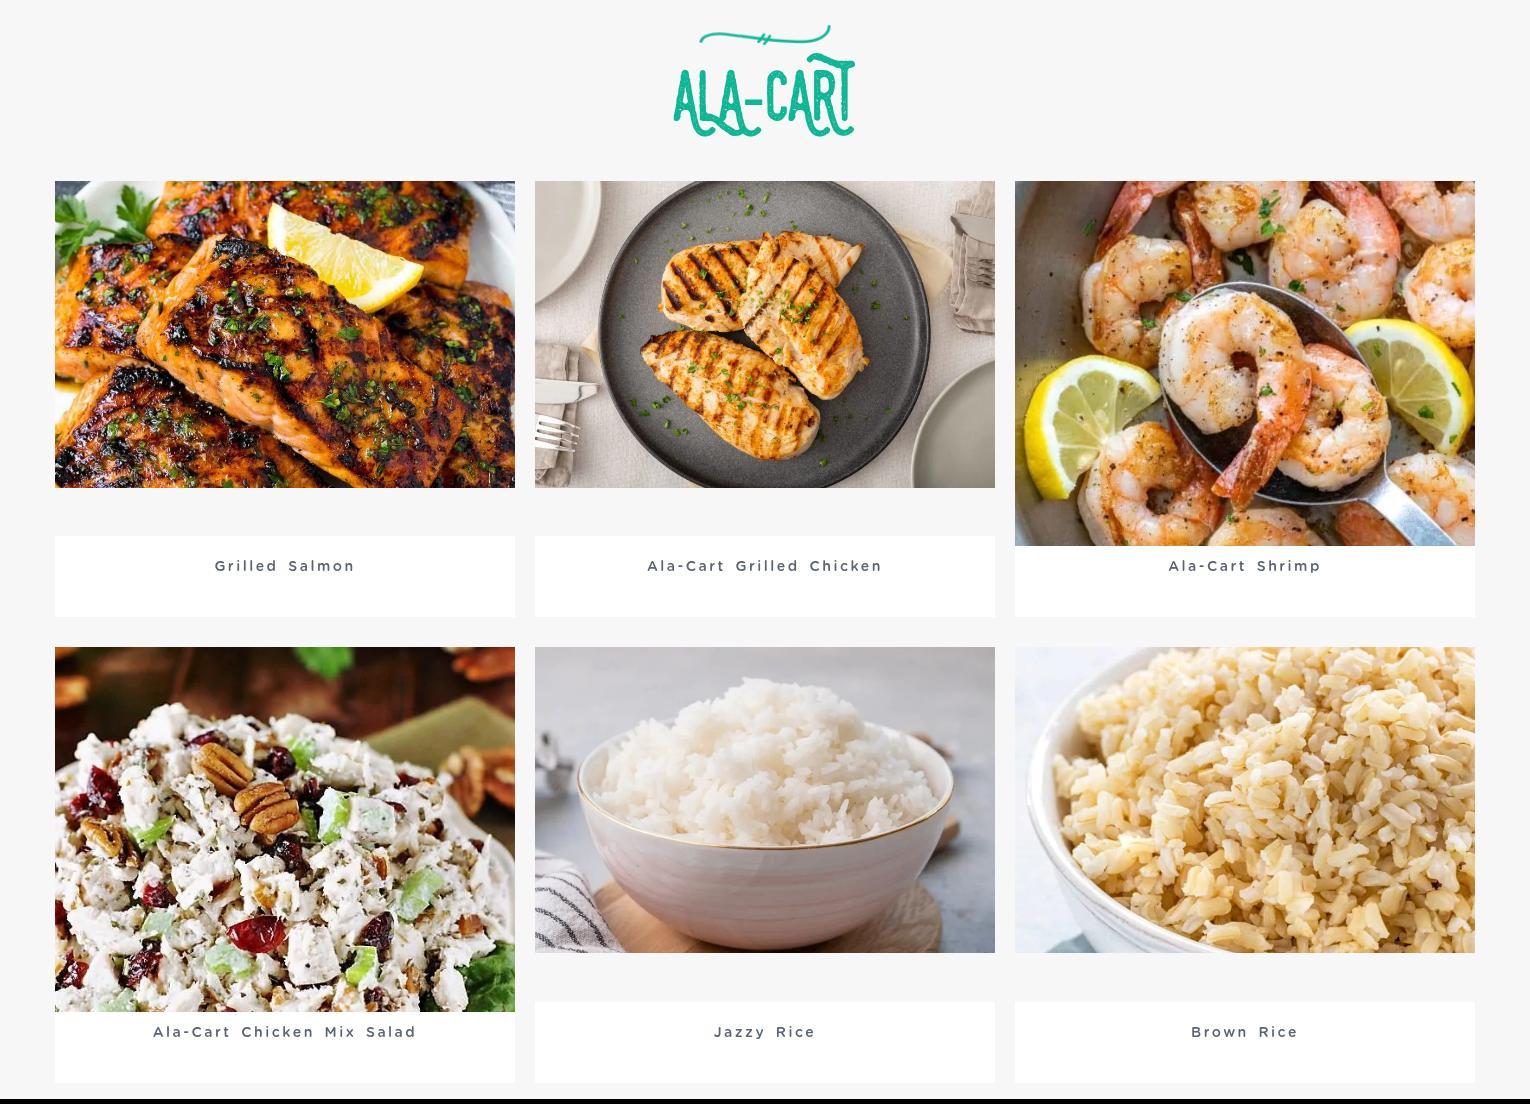Click the Ala-Cart Shrimp title link
Image resolution: width=1530 pixels, height=1104 pixels.
[x=1245, y=566]
